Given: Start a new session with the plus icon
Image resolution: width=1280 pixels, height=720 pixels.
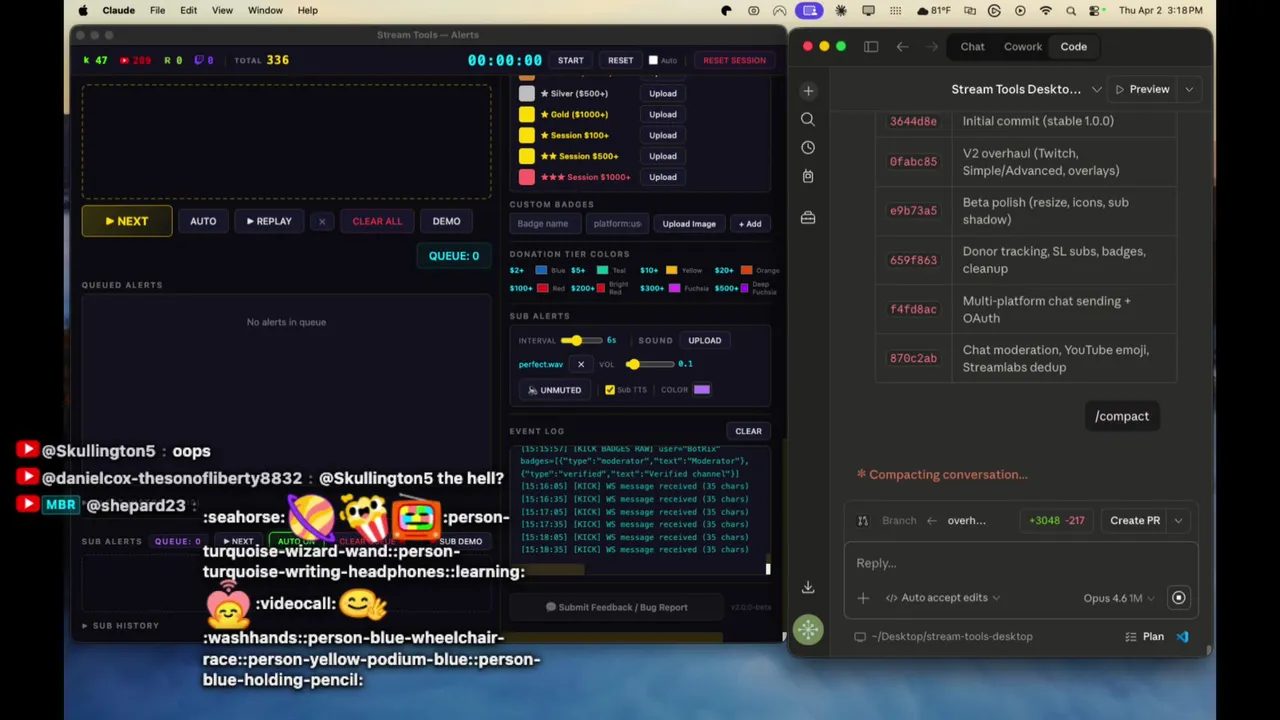Looking at the screenshot, I should 808,91.
